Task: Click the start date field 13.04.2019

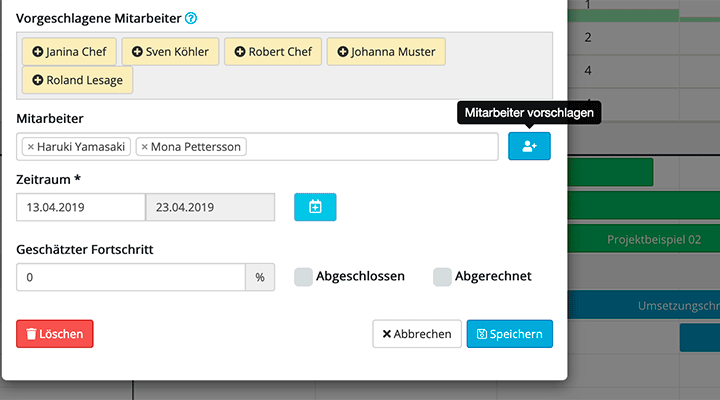Action: (x=81, y=207)
